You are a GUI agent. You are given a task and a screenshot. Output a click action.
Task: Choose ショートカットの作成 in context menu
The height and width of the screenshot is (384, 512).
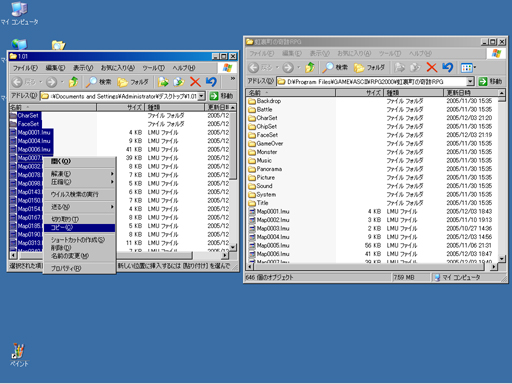(80, 240)
